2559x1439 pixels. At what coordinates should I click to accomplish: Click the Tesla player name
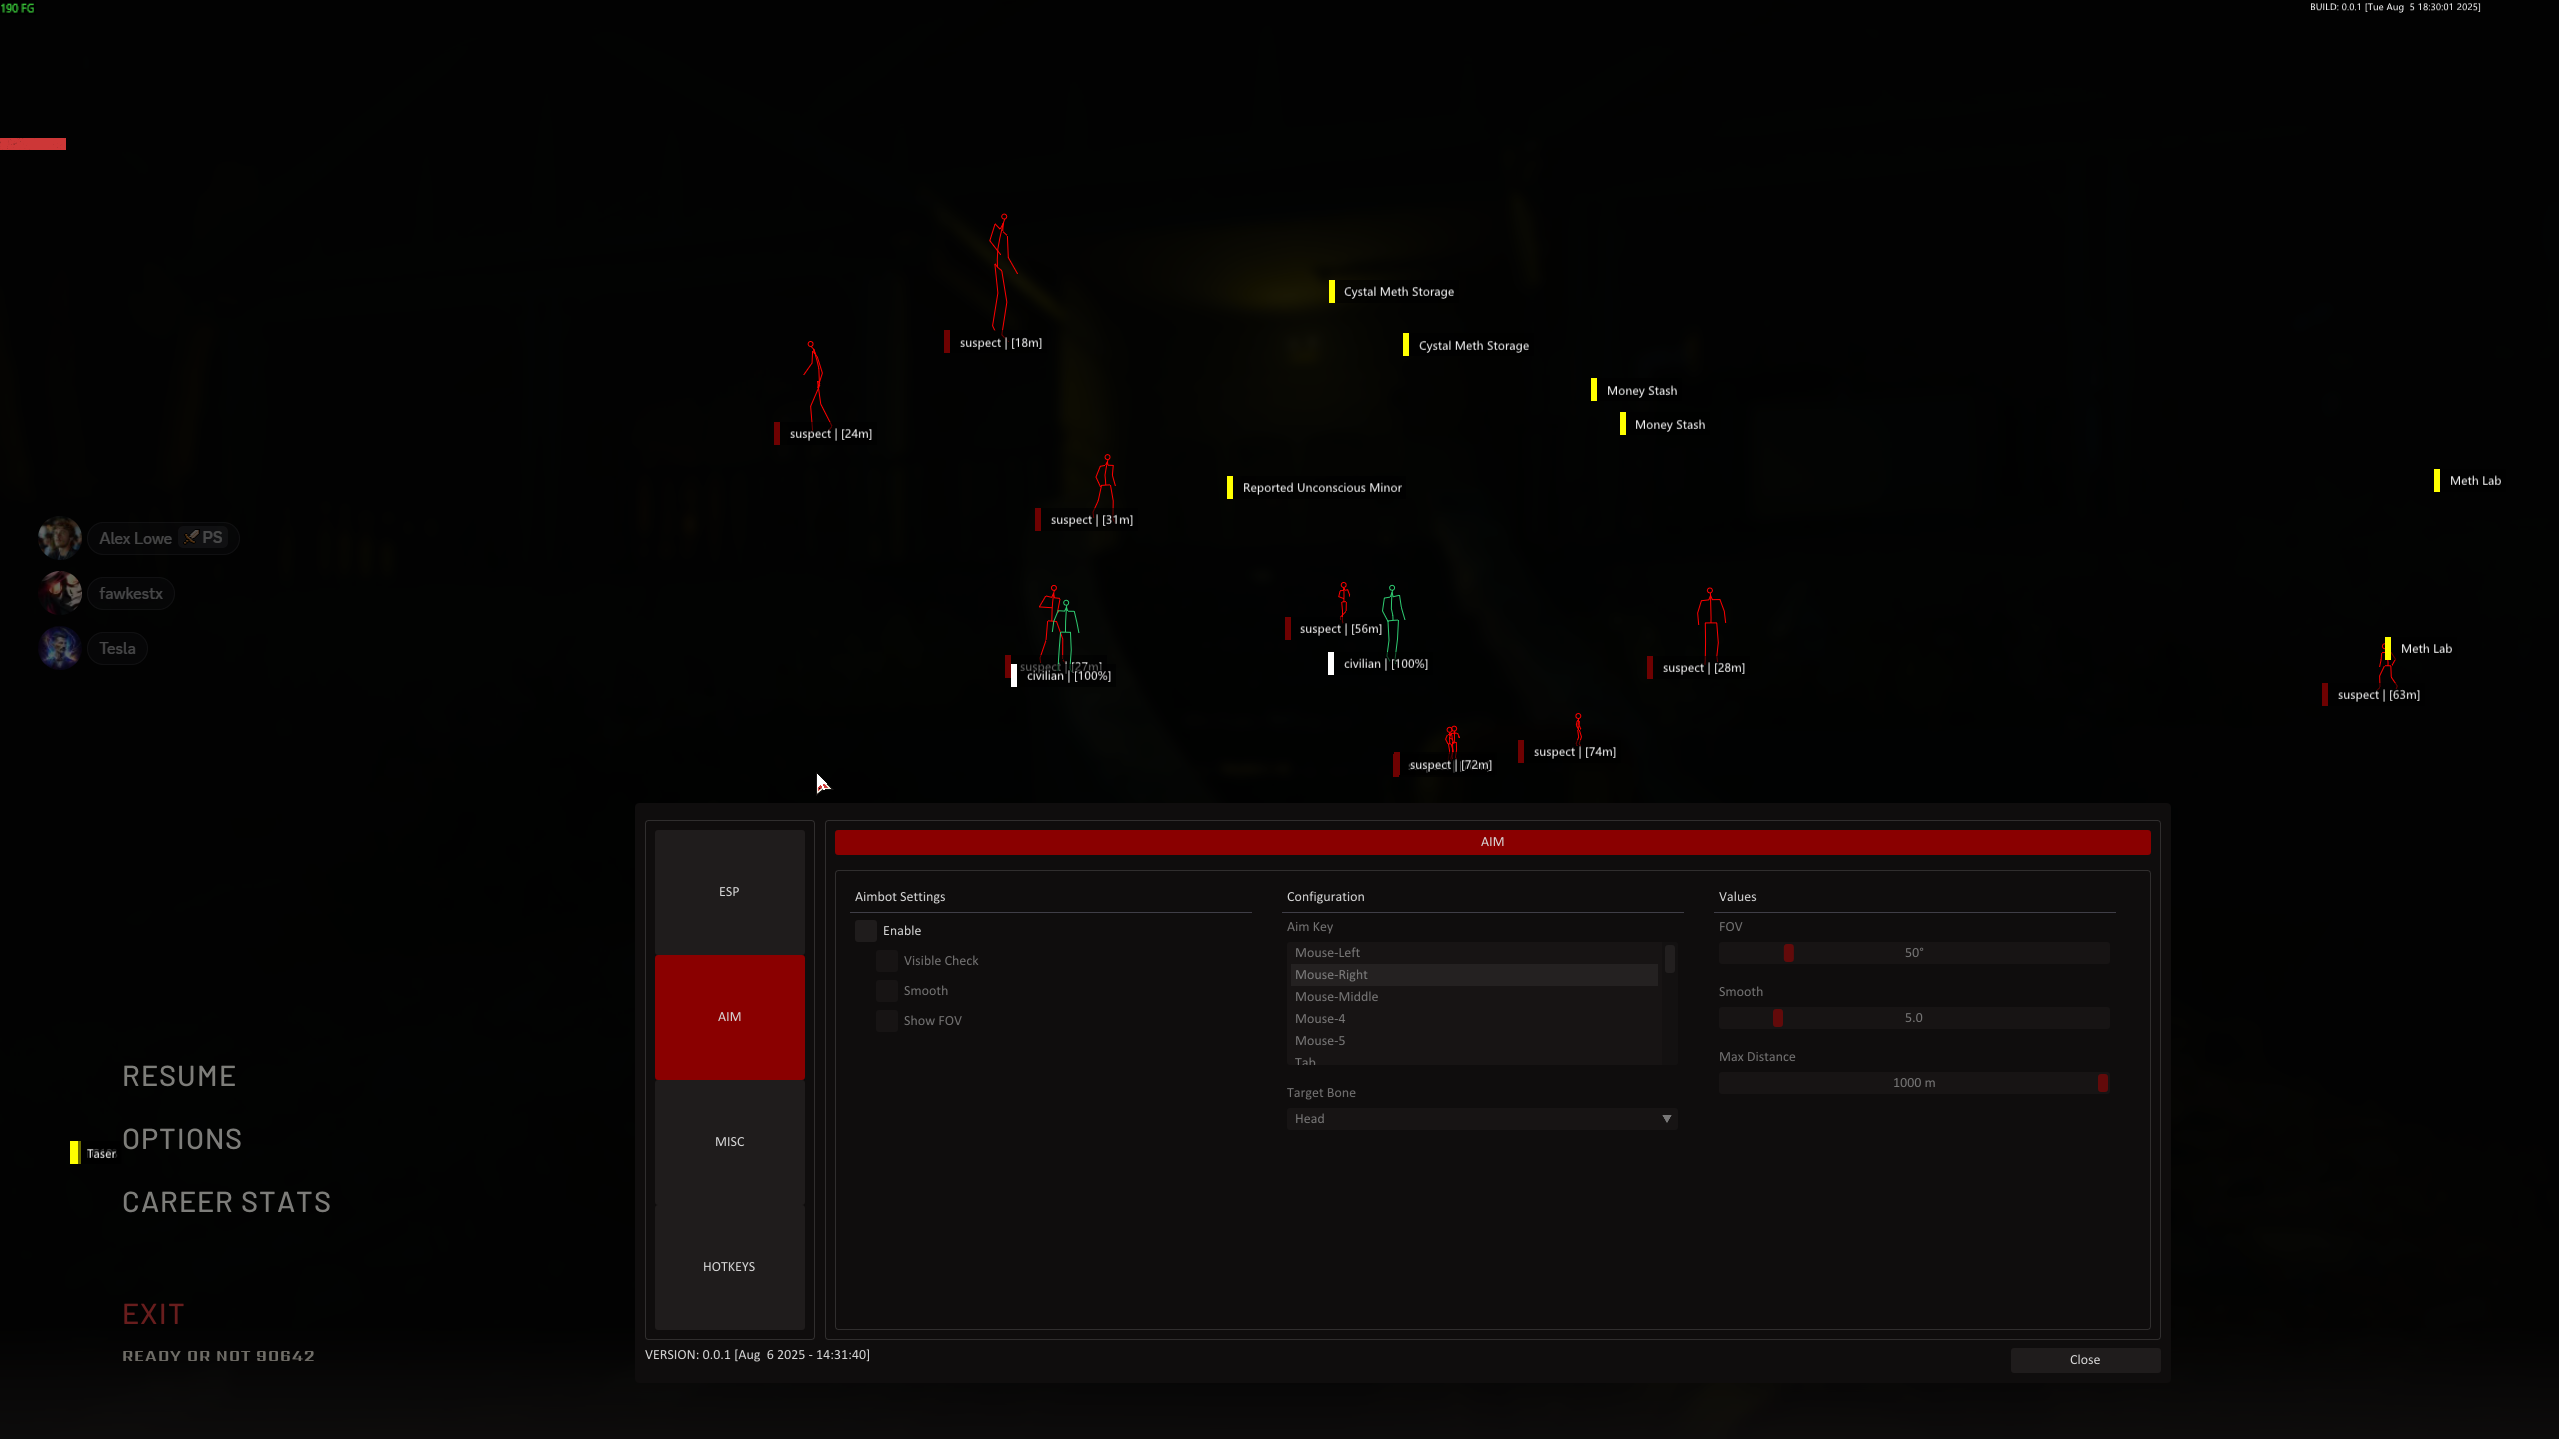pyautogui.click(x=117, y=648)
